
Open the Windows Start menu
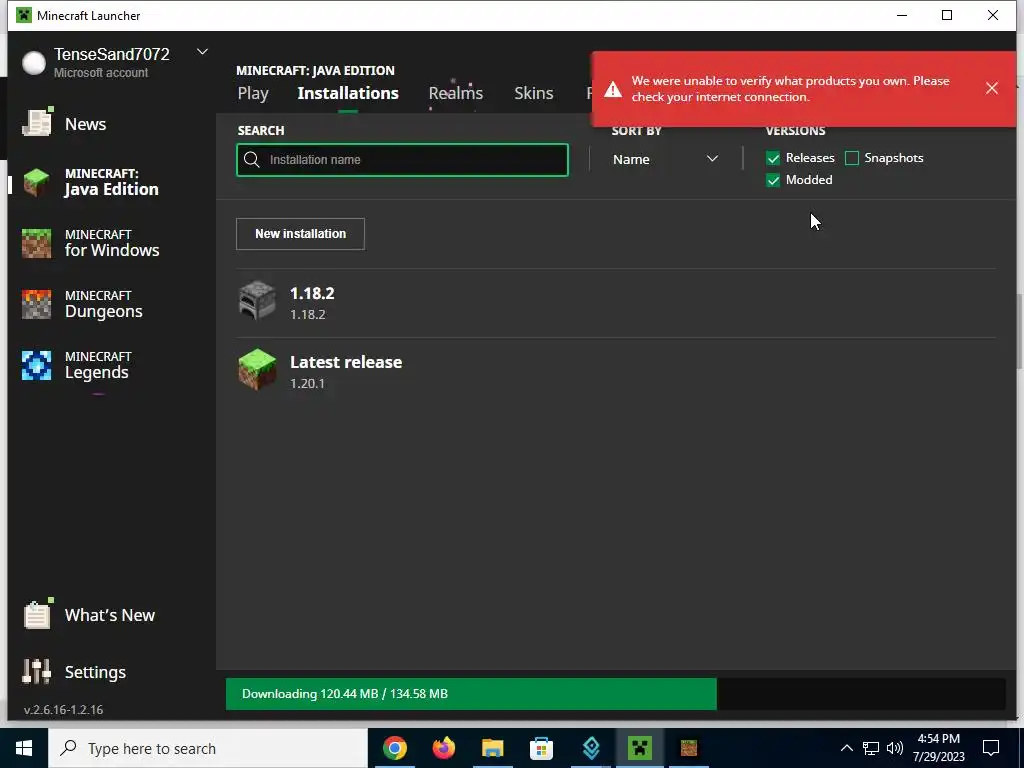coord(24,748)
